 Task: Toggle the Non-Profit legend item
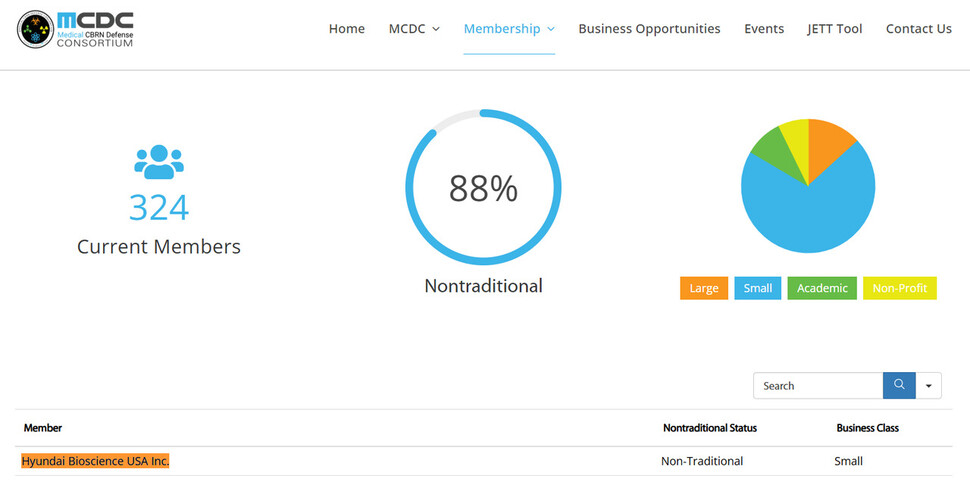(x=899, y=288)
